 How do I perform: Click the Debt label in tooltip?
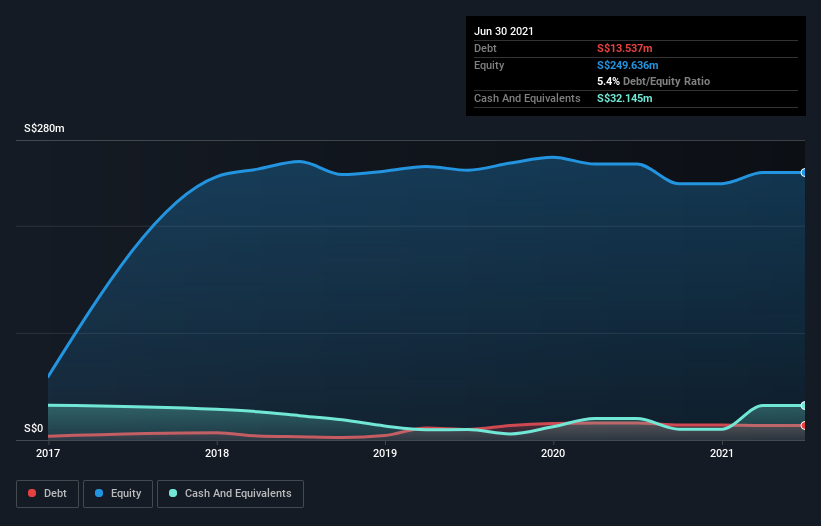(485, 48)
